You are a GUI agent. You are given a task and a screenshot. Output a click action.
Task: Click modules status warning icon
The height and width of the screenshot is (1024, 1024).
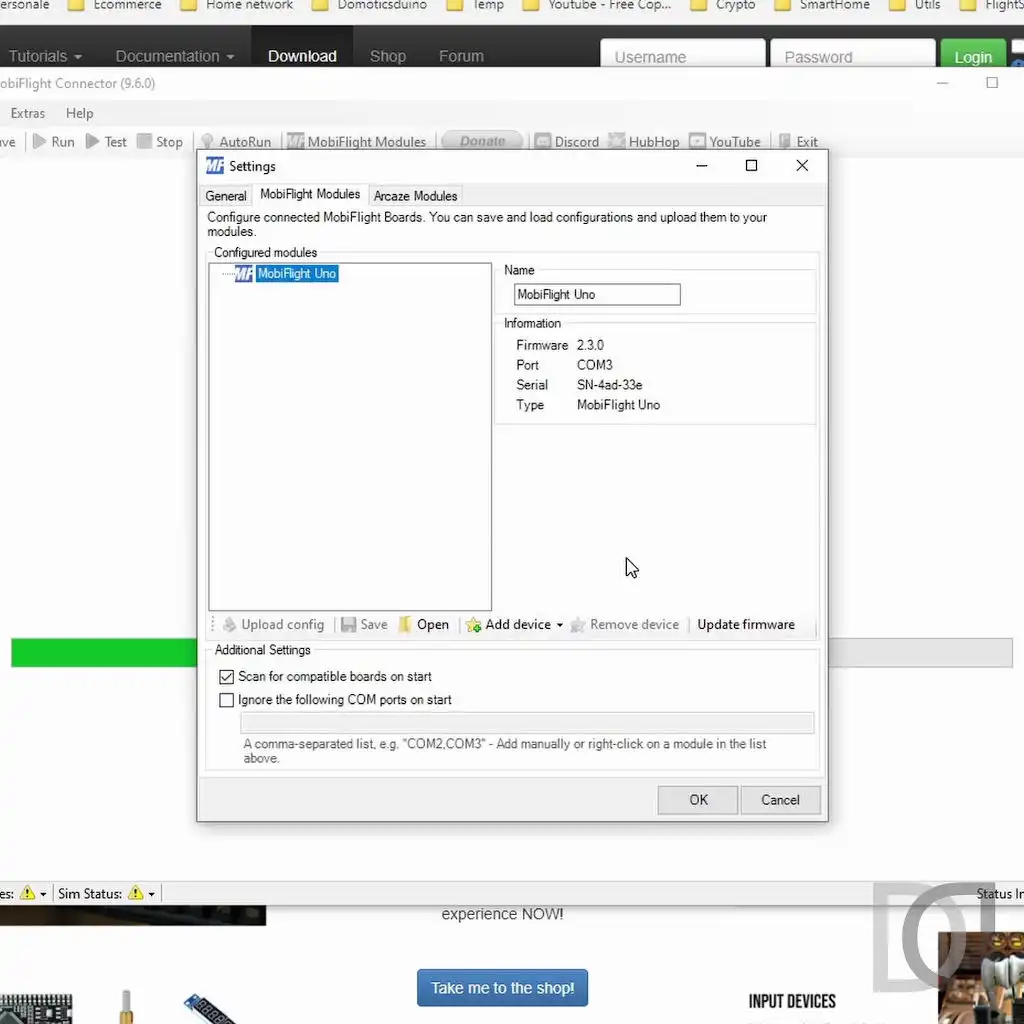27,893
